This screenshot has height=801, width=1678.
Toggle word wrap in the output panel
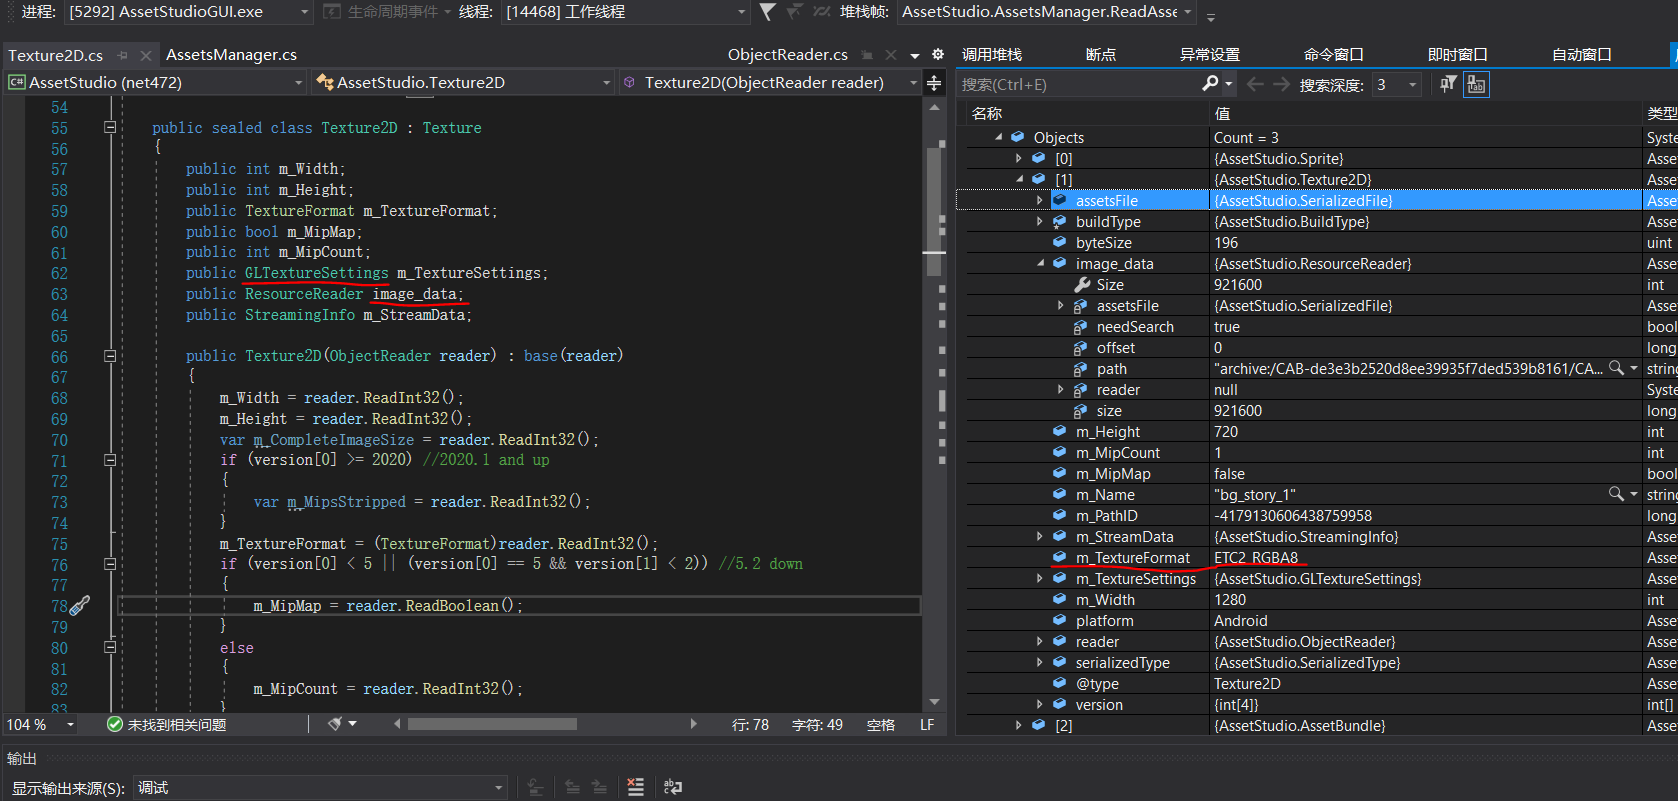(x=673, y=787)
